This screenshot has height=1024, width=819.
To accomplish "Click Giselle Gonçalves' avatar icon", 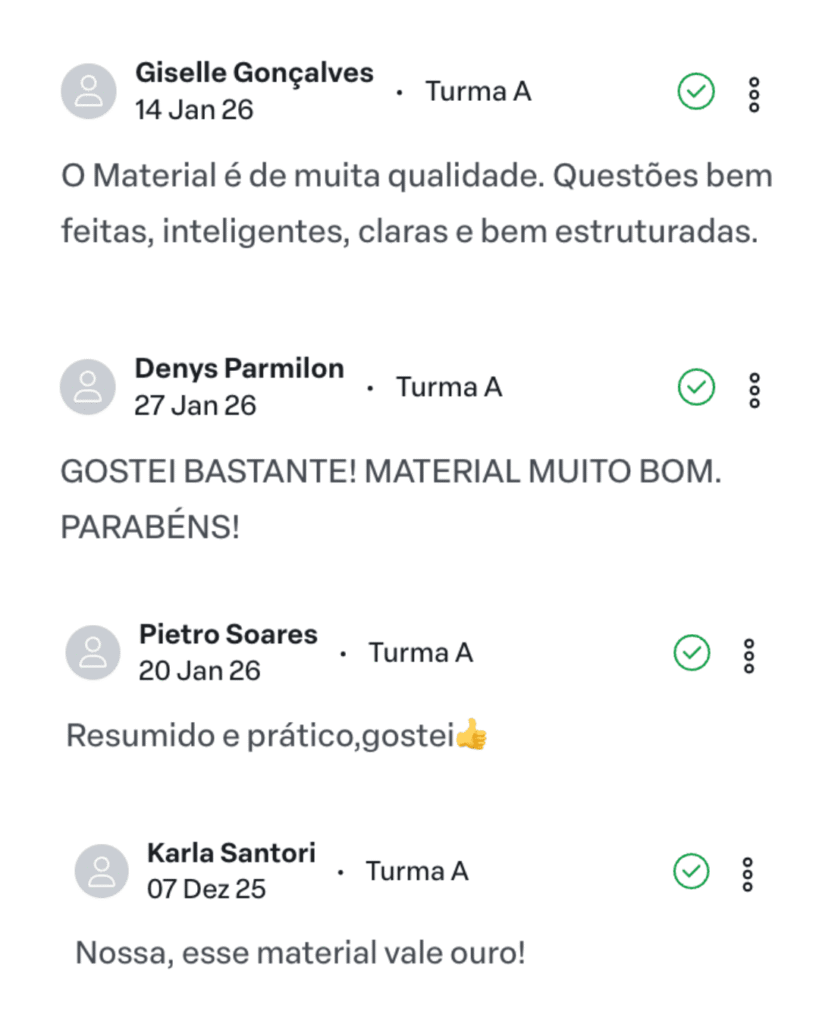I will [x=89, y=91].
